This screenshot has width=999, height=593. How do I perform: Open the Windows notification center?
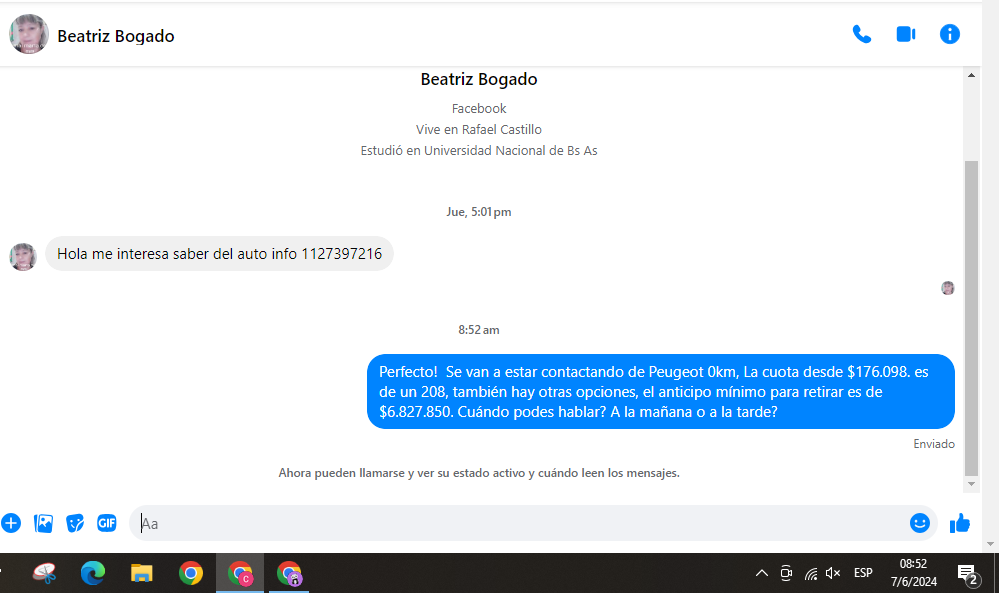tap(967, 574)
